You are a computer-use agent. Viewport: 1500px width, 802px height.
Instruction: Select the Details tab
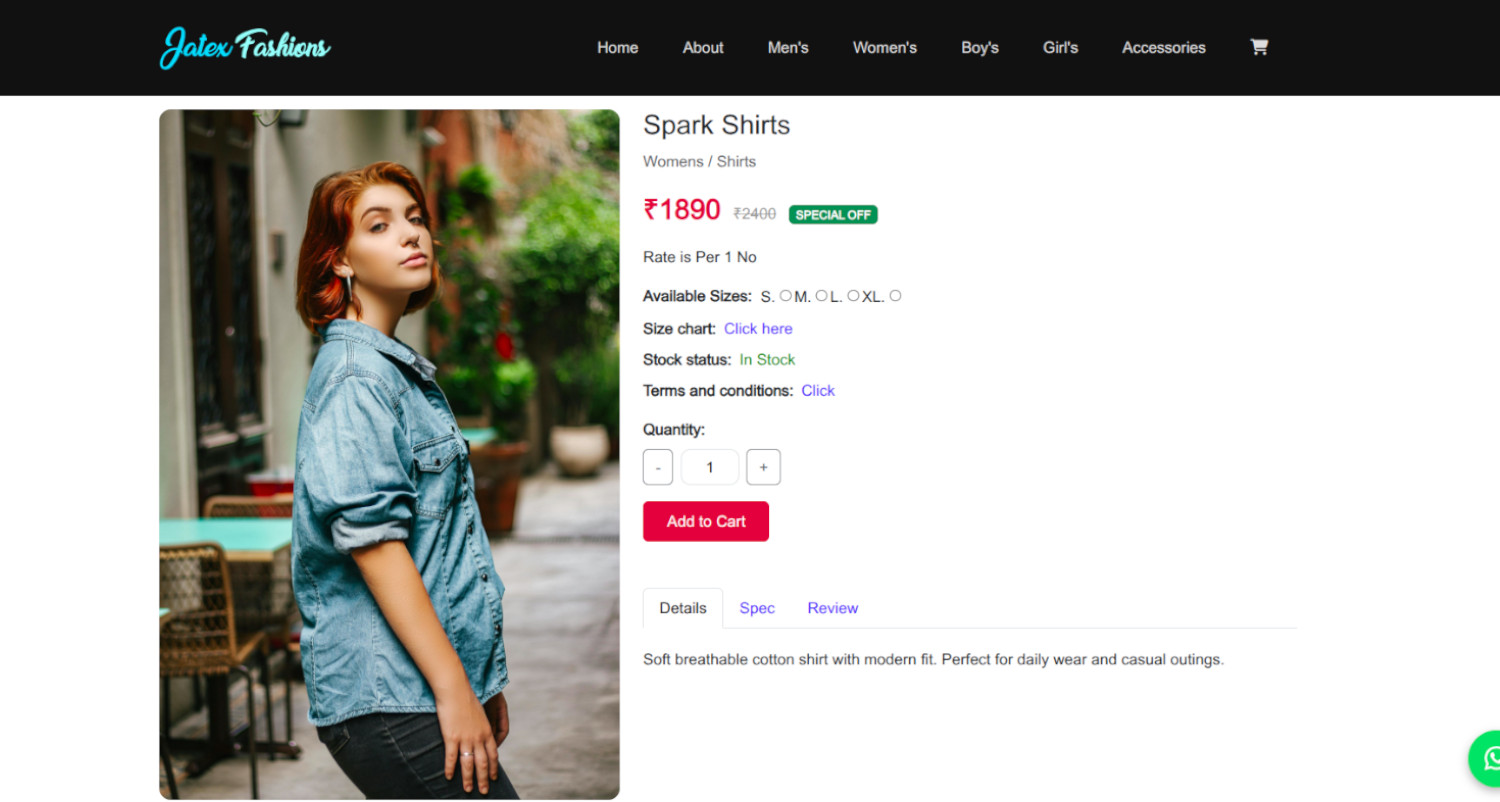pos(683,608)
